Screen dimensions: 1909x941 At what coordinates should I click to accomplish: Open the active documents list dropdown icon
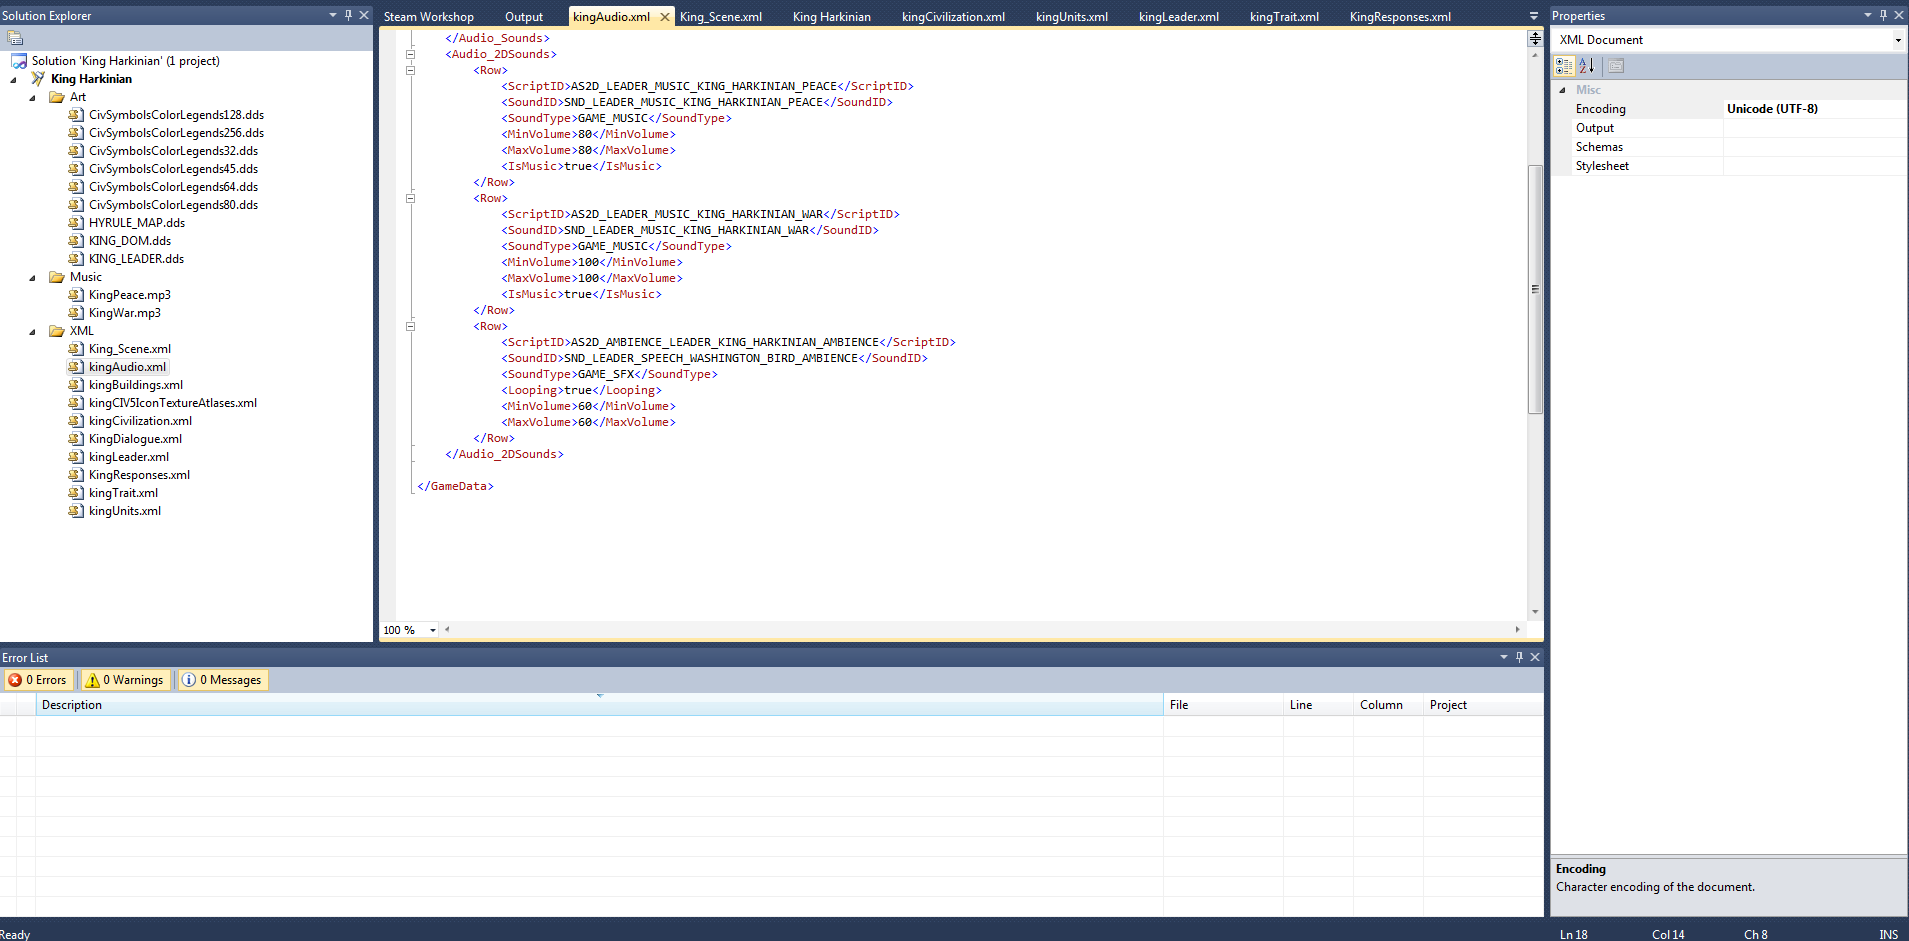(x=1534, y=16)
